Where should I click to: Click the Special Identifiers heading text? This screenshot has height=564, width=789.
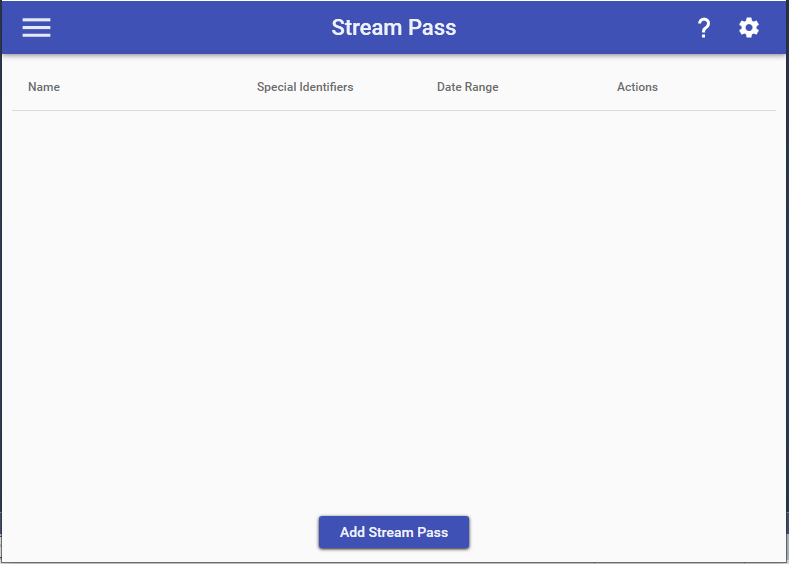pos(305,87)
